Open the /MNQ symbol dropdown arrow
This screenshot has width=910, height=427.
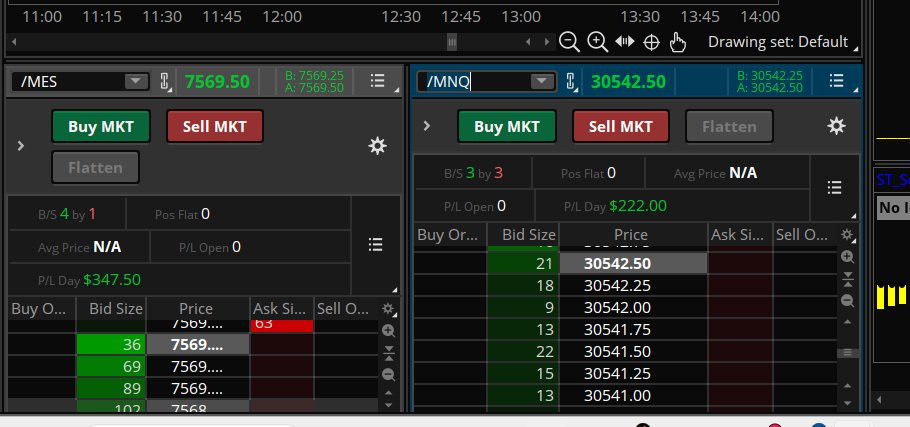tap(543, 82)
